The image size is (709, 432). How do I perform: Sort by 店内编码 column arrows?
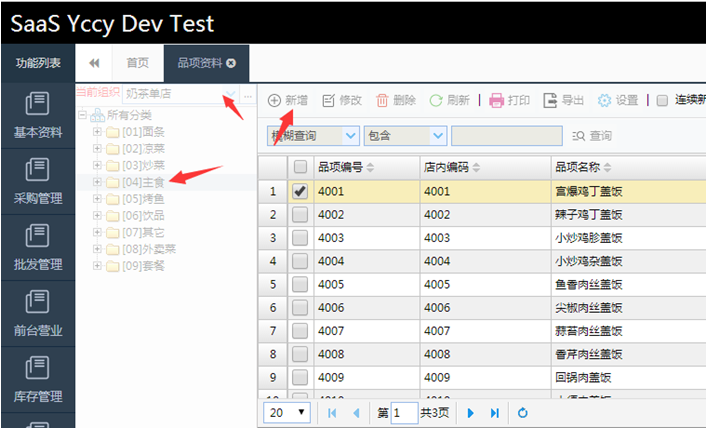tap(476, 167)
